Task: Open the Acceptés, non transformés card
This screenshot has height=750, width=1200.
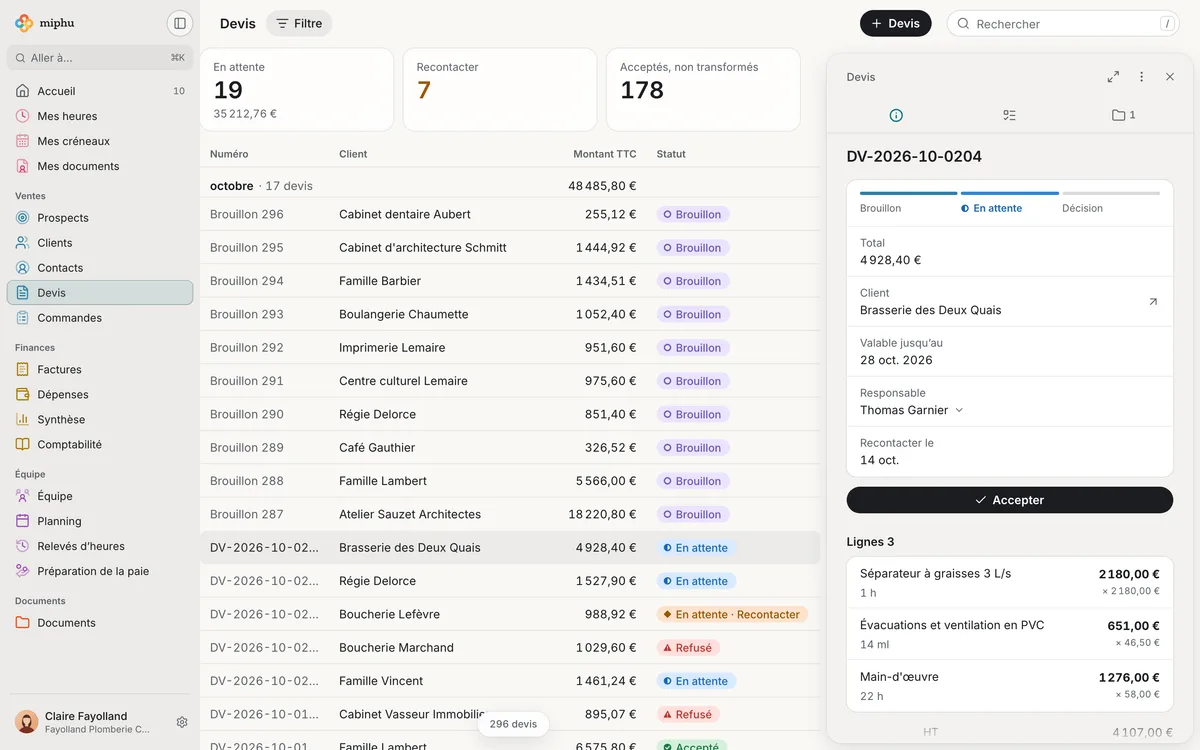Action: pyautogui.click(x=703, y=90)
